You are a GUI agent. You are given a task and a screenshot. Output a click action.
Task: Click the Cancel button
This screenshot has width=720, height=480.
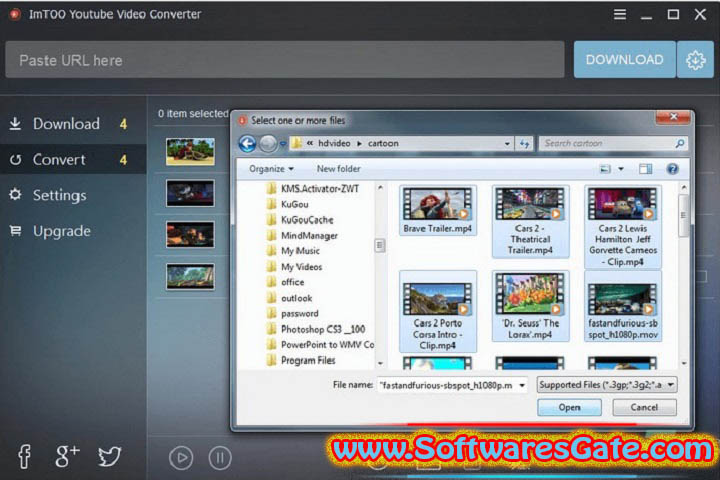(x=644, y=407)
